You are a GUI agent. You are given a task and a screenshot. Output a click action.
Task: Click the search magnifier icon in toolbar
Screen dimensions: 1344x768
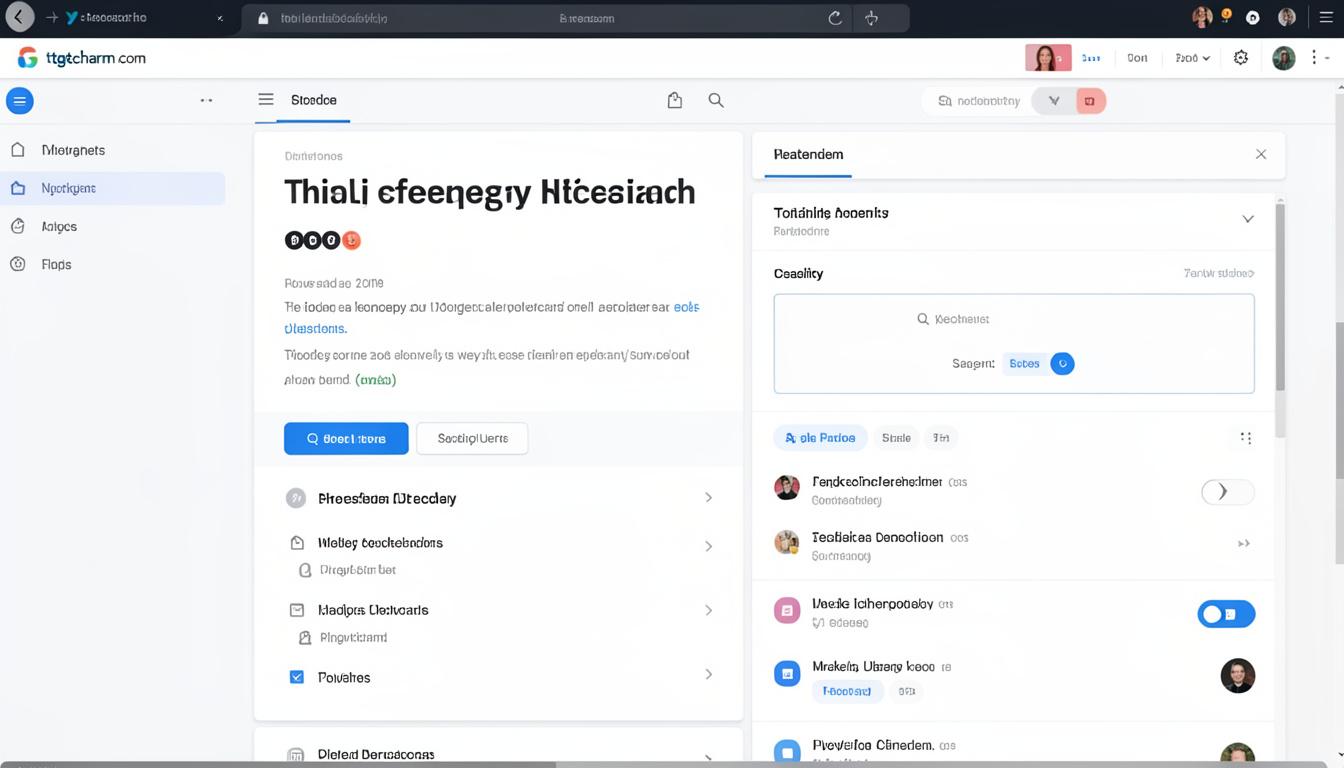click(716, 100)
